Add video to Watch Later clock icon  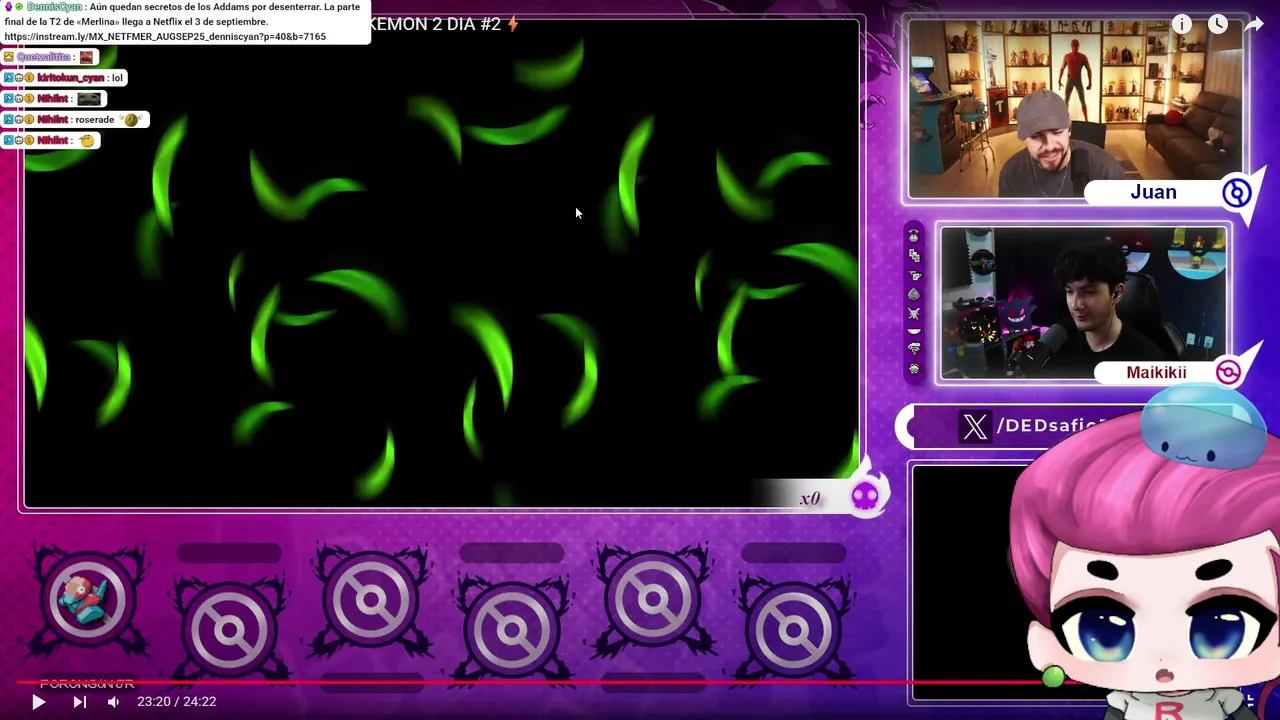click(1218, 24)
